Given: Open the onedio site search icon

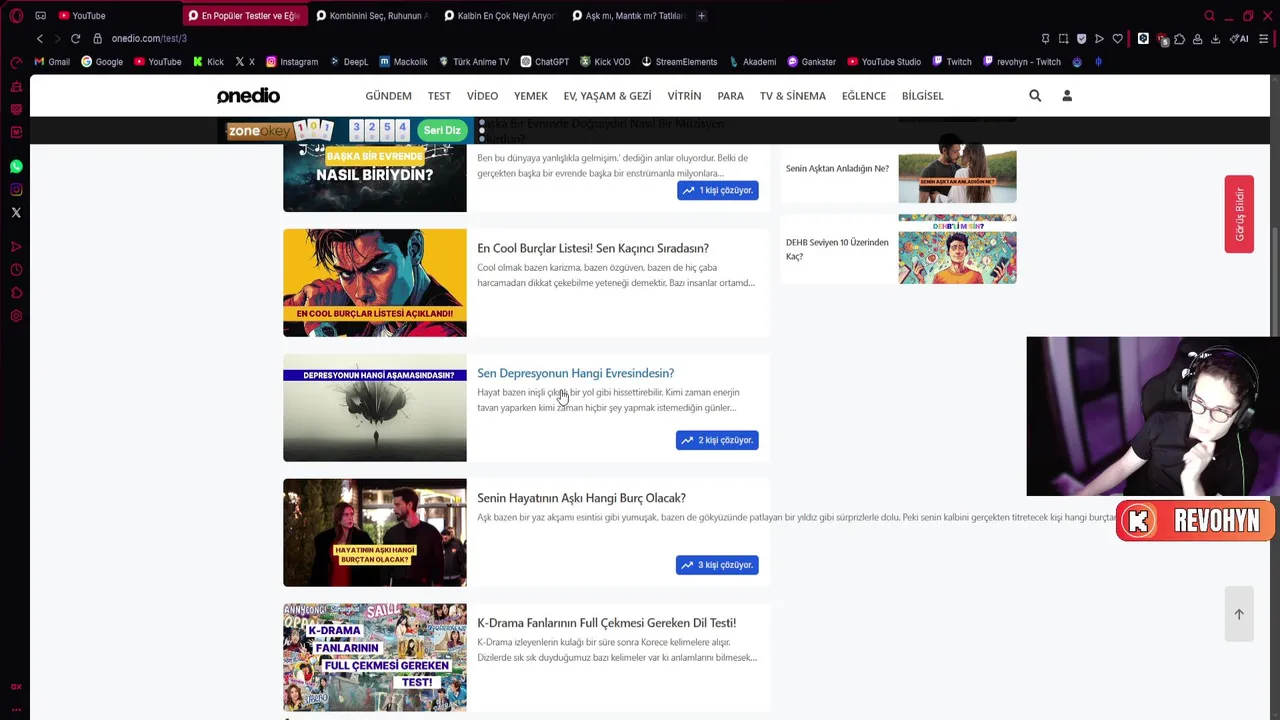Looking at the screenshot, I should (1035, 96).
